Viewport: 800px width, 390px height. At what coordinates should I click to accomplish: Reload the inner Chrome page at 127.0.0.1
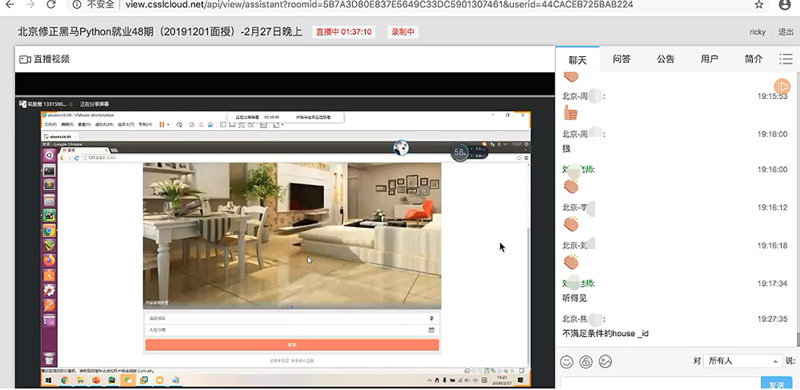pyautogui.click(x=77, y=158)
